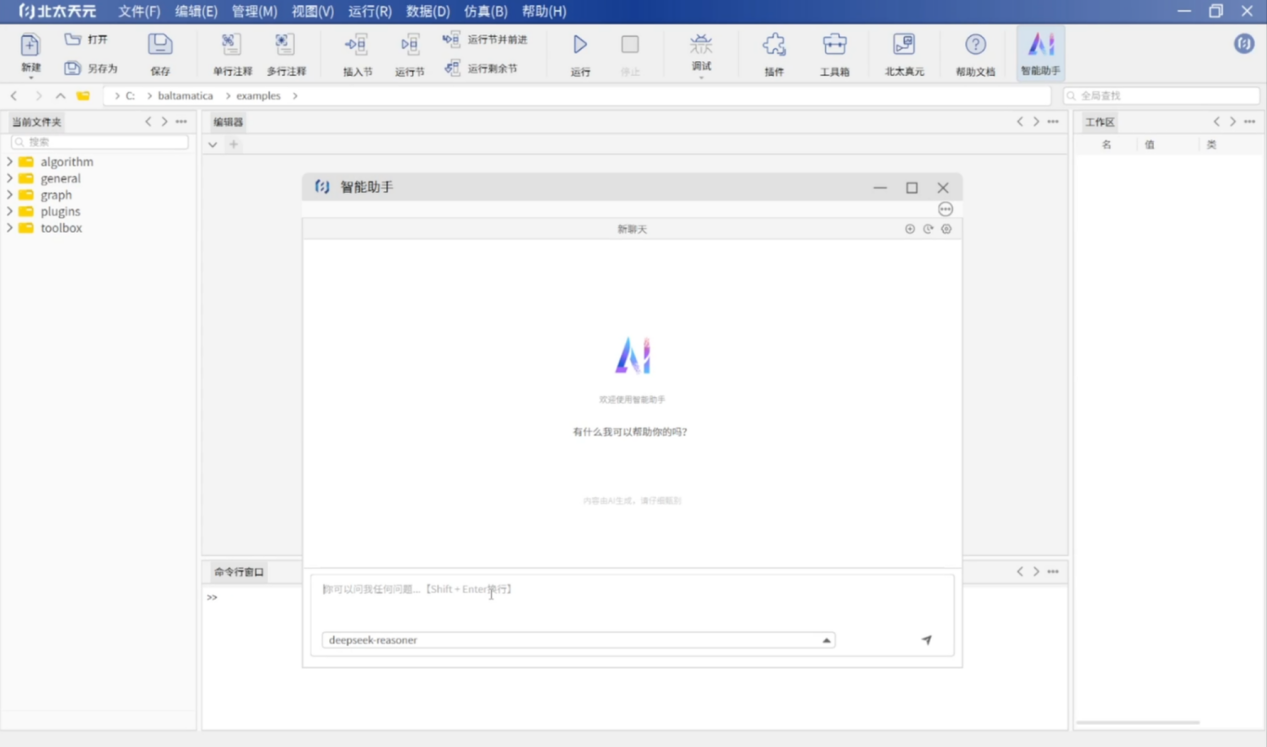Open the 文件(F) menu
Viewport: 1267px width, 747px height.
coord(139,11)
